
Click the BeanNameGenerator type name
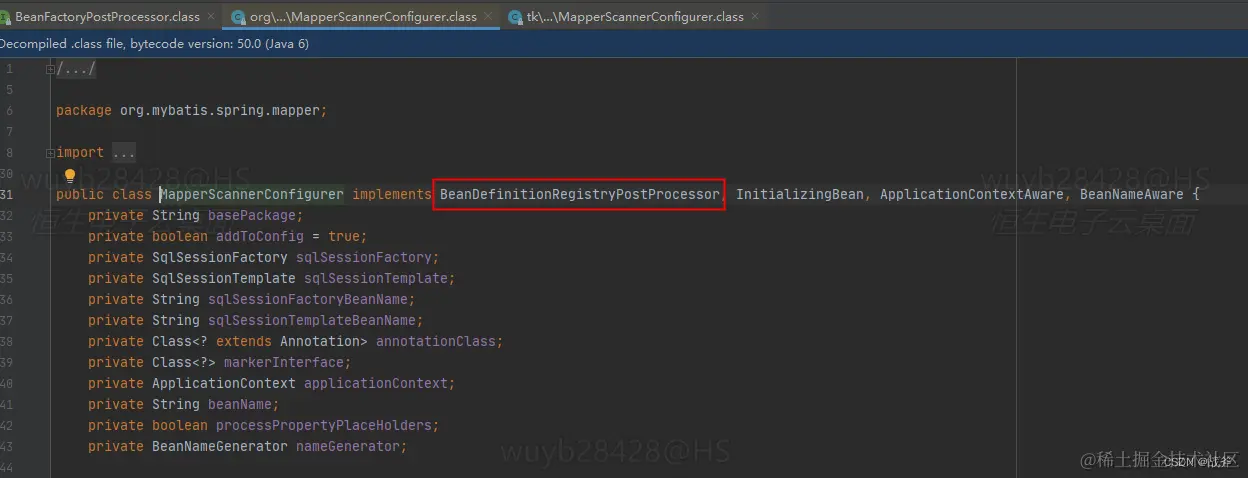(x=220, y=446)
